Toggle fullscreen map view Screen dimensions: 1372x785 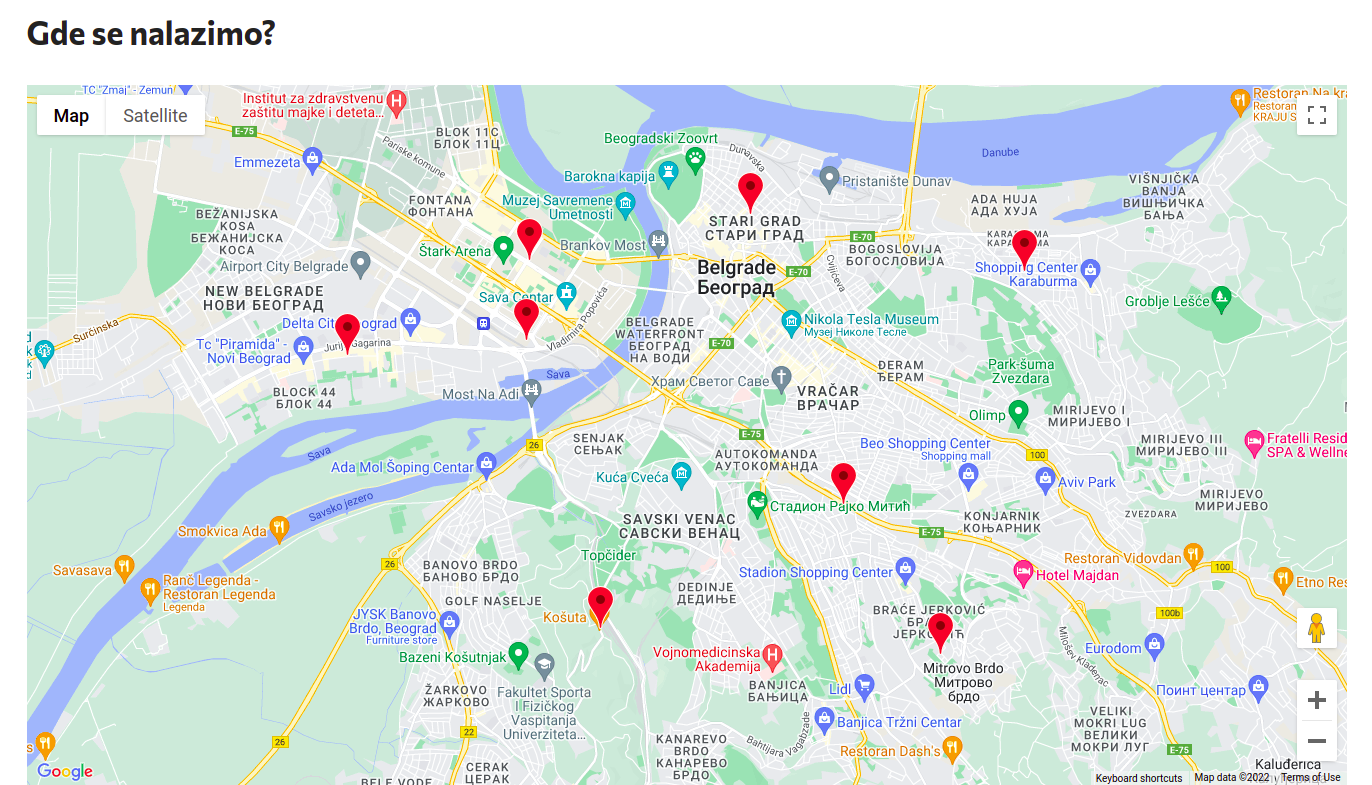tap(1316, 115)
